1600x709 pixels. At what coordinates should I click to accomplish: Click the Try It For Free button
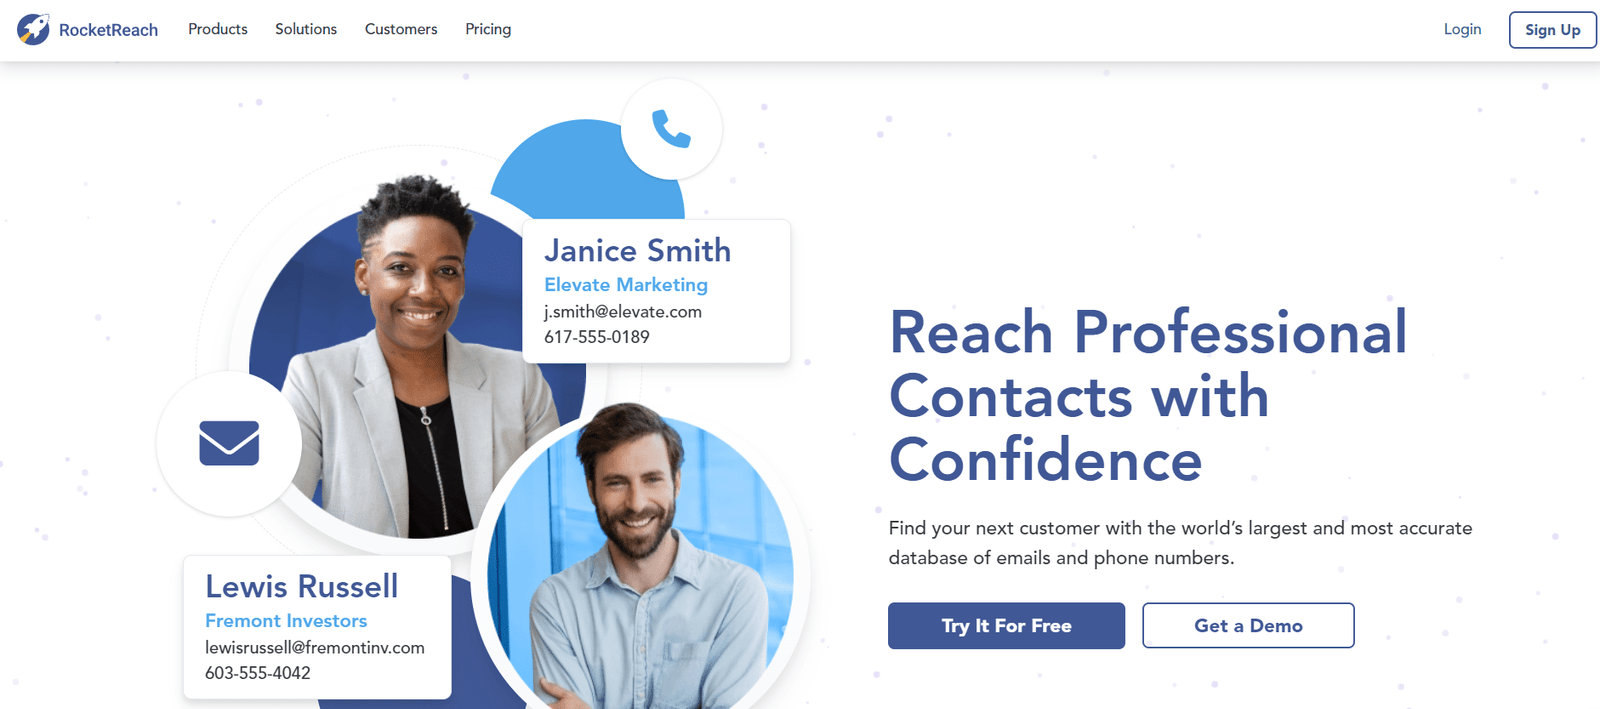point(1006,626)
